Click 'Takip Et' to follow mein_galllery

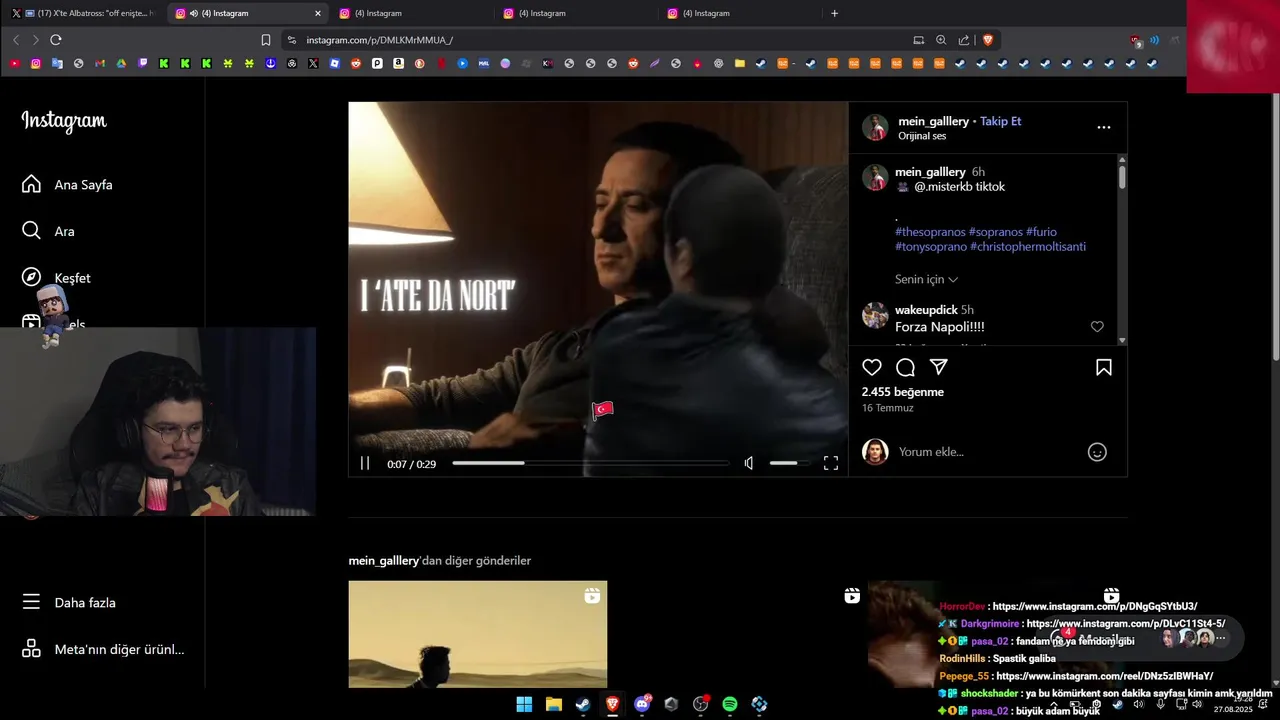1000,121
